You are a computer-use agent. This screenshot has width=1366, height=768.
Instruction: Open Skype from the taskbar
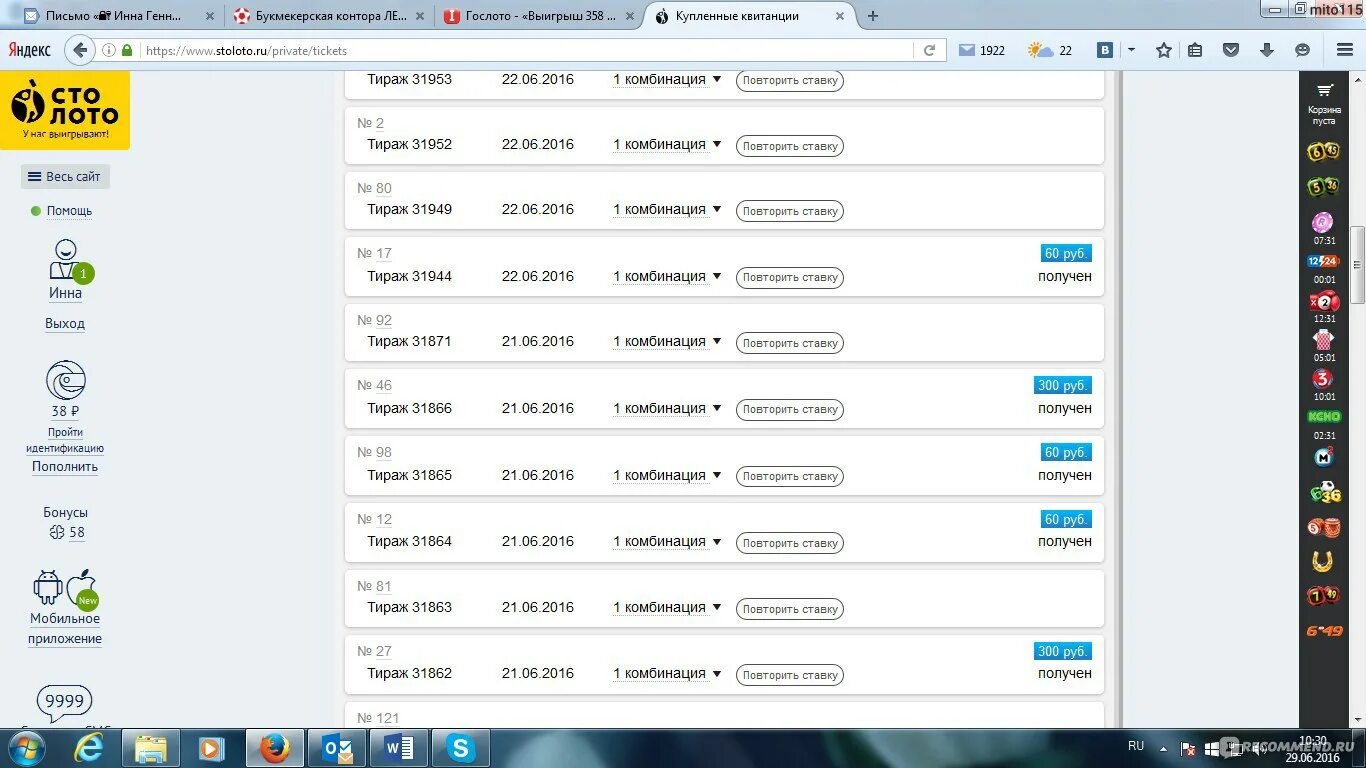coord(460,748)
